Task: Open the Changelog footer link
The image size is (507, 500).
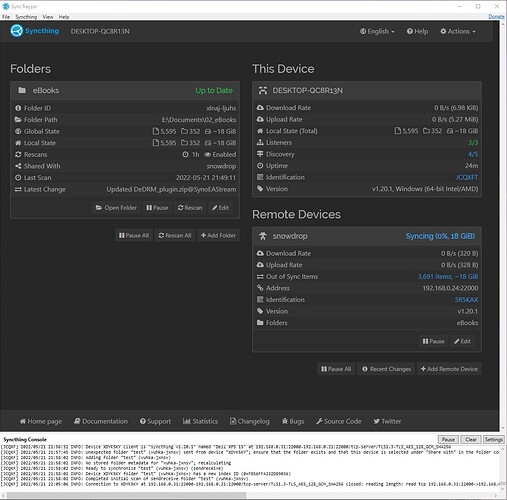Action: (250, 421)
